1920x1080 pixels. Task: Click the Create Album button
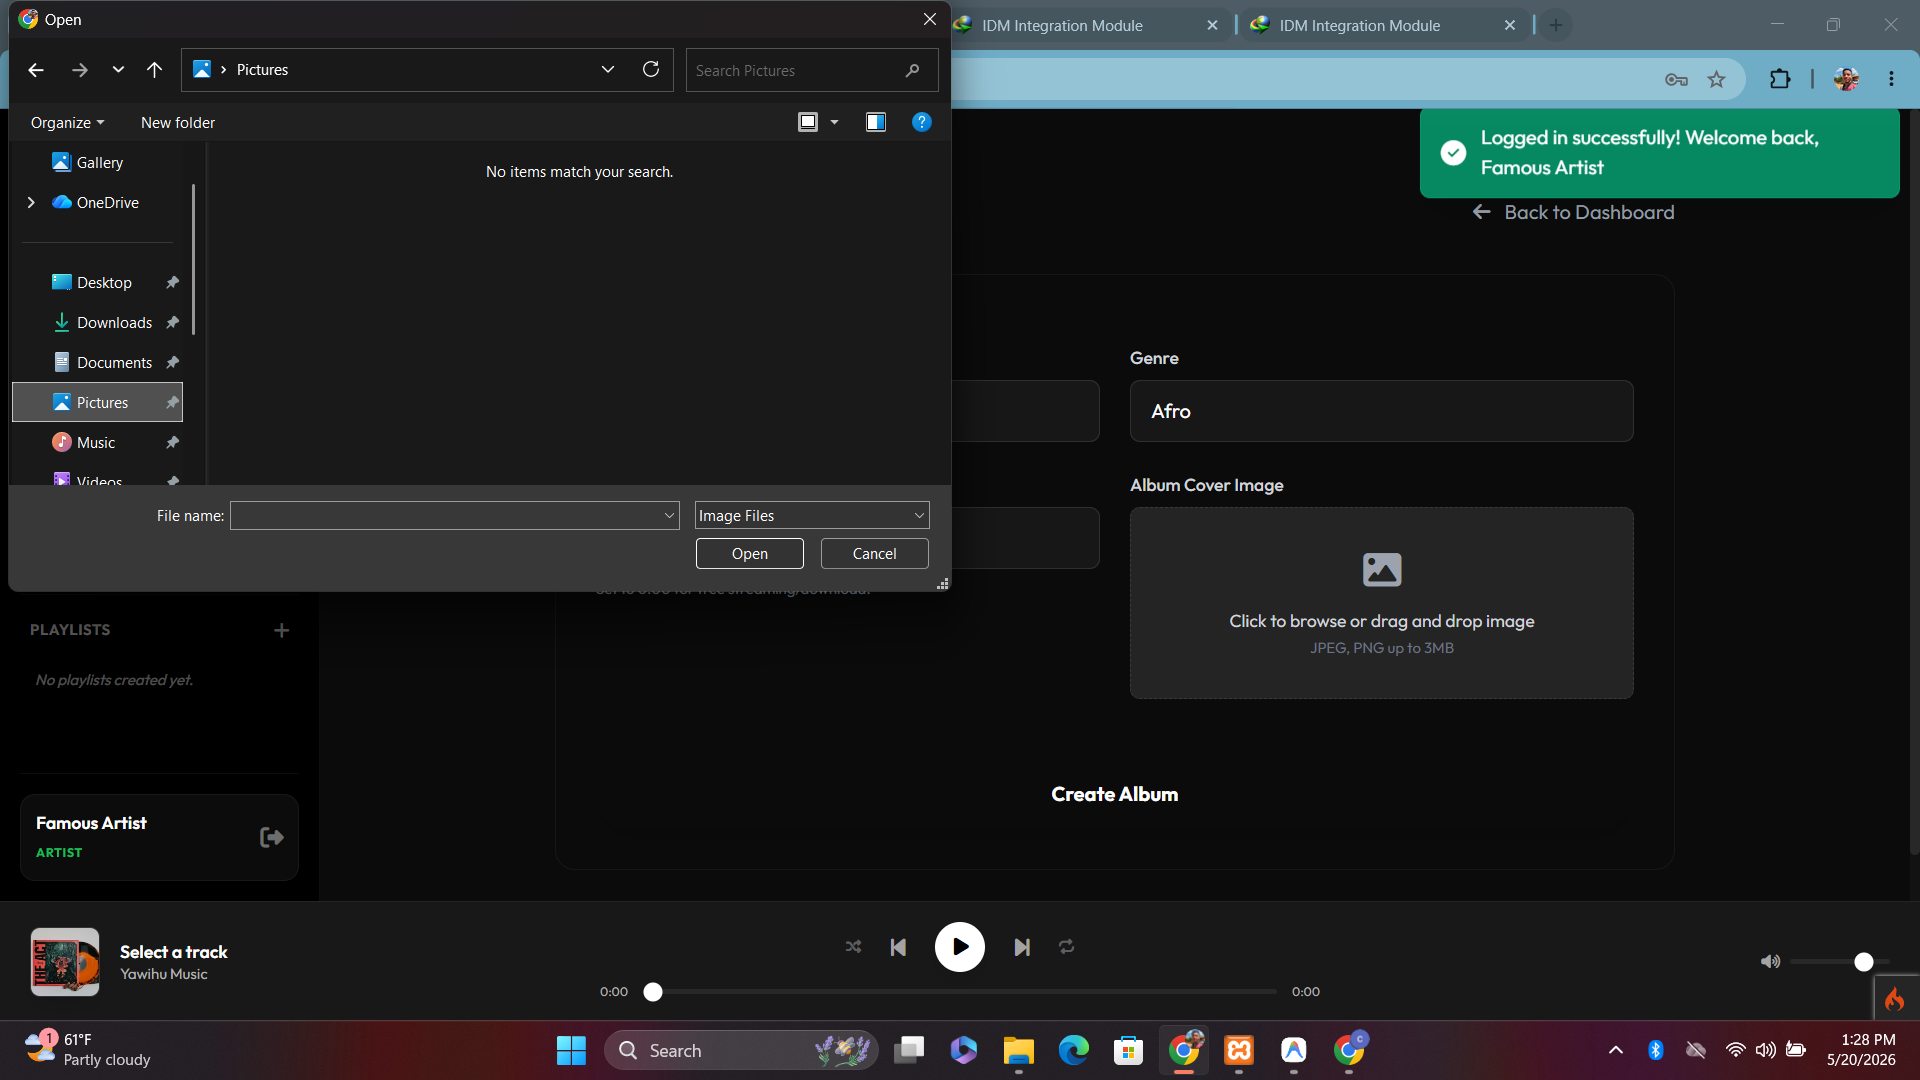pos(1114,794)
